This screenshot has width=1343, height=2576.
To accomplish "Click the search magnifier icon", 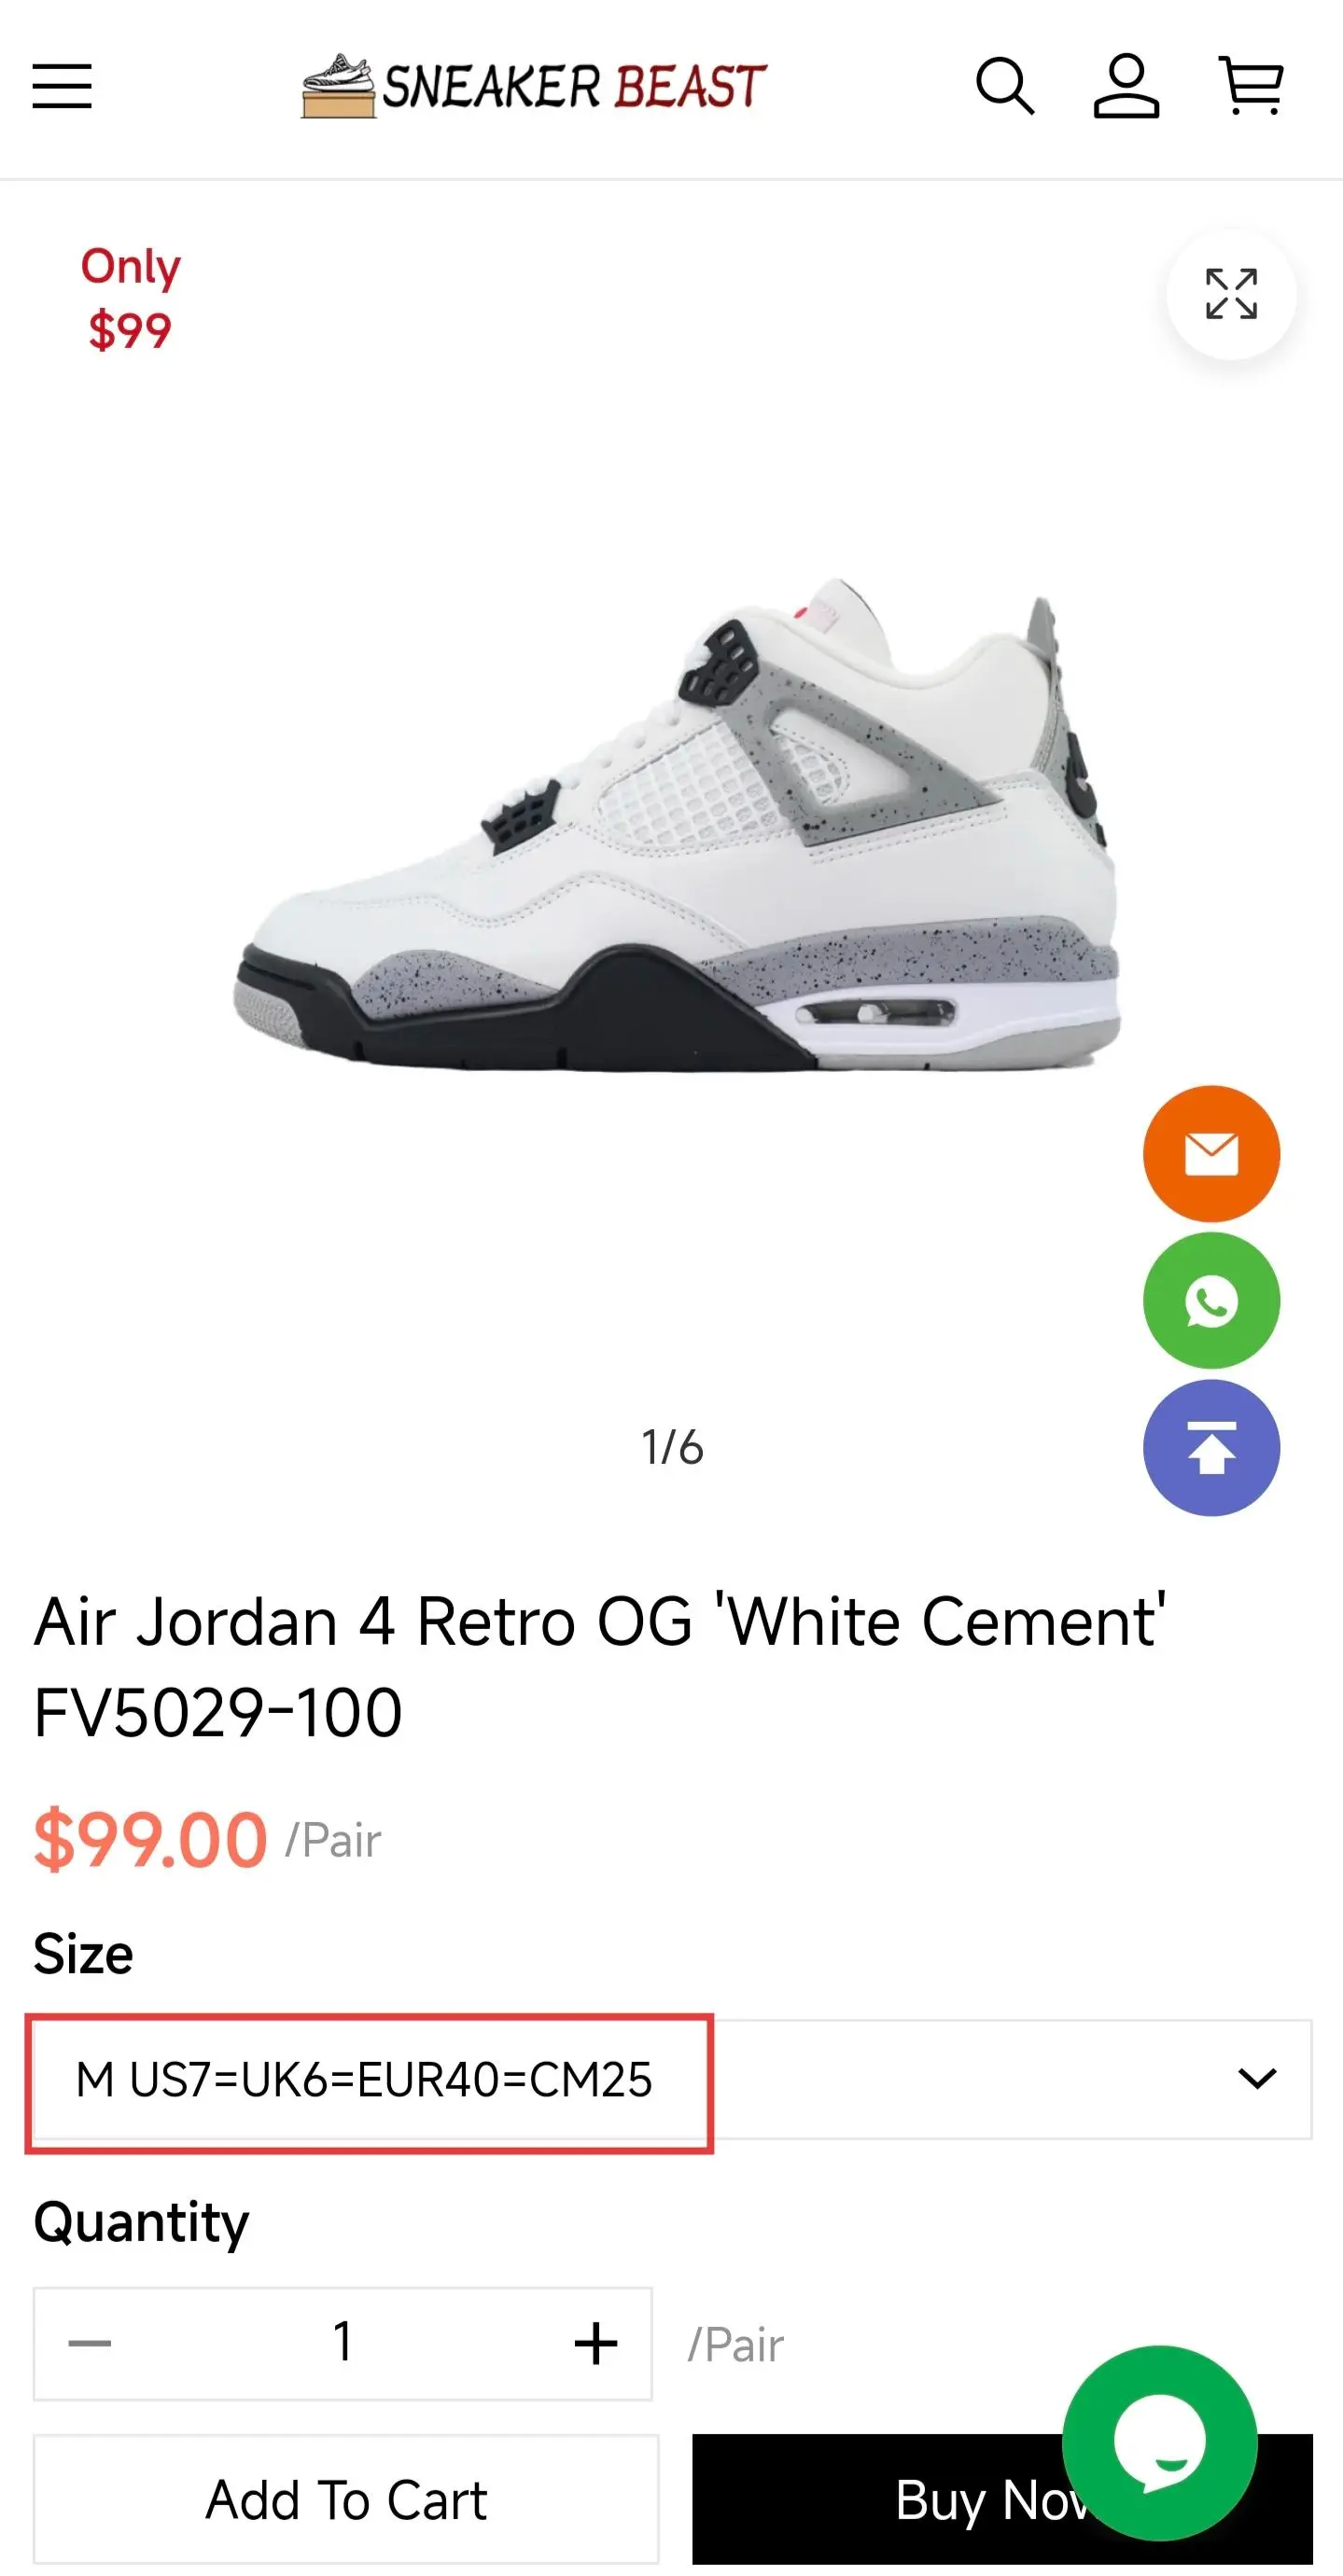I will (x=1004, y=86).
